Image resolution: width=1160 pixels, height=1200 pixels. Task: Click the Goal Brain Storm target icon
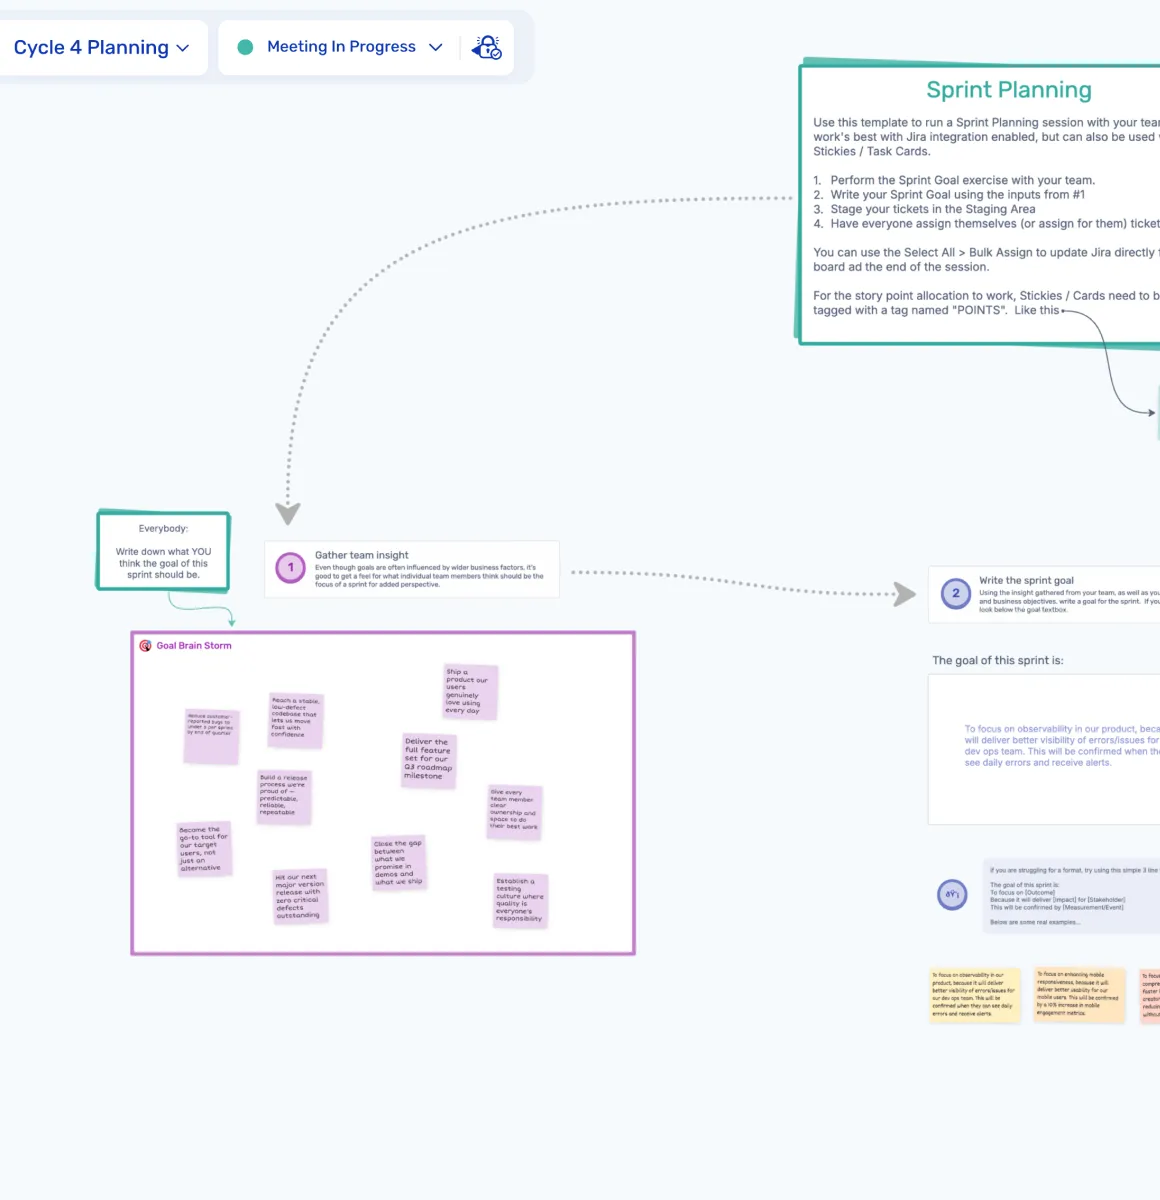coord(146,646)
